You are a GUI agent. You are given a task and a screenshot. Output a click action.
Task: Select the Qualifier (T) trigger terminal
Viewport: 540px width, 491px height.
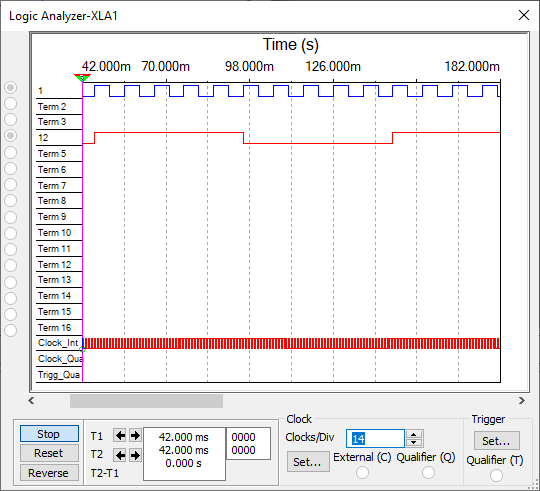[496, 476]
